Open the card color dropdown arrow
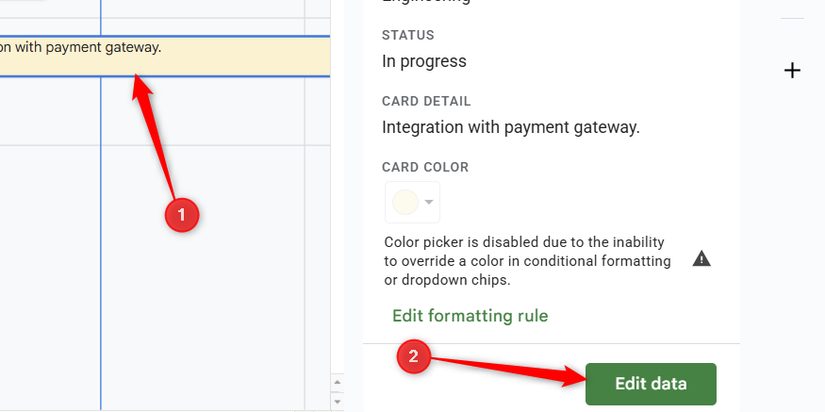Screen dimensions: 825x412 pyautogui.click(x=429, y=202)
